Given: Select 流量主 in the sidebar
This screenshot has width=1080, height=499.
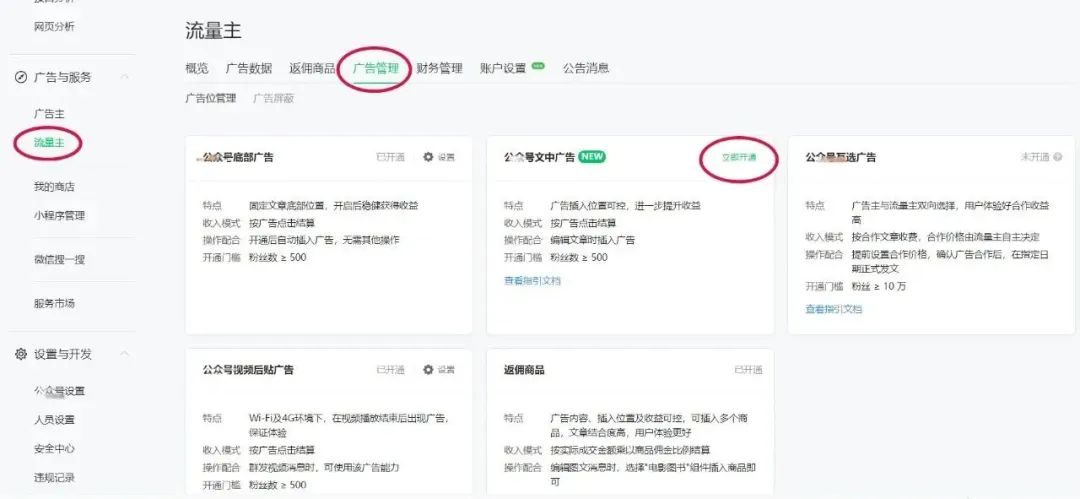Looking at the screenshot, I should point(49,143).
